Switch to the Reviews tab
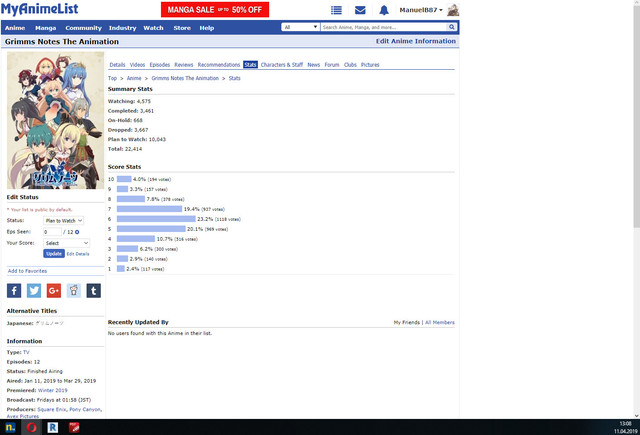The width and height of the screenshot is (640, 435). pyautogui.click(x=184, y=64)
